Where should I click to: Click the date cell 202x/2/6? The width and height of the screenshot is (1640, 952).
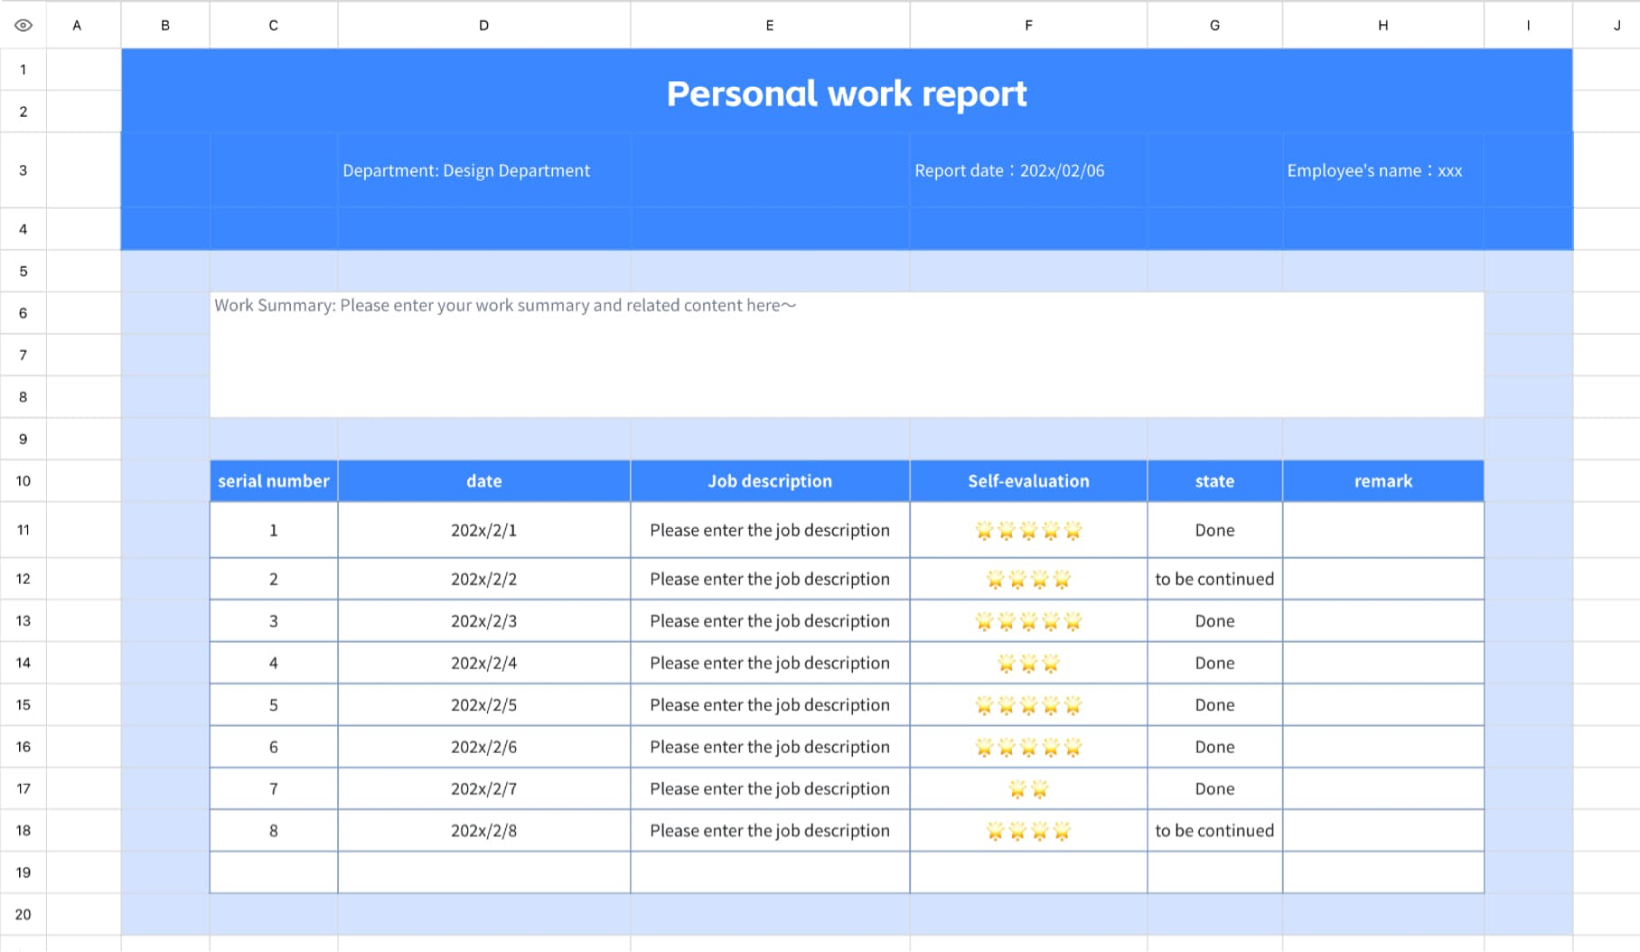tap(484, 747)
